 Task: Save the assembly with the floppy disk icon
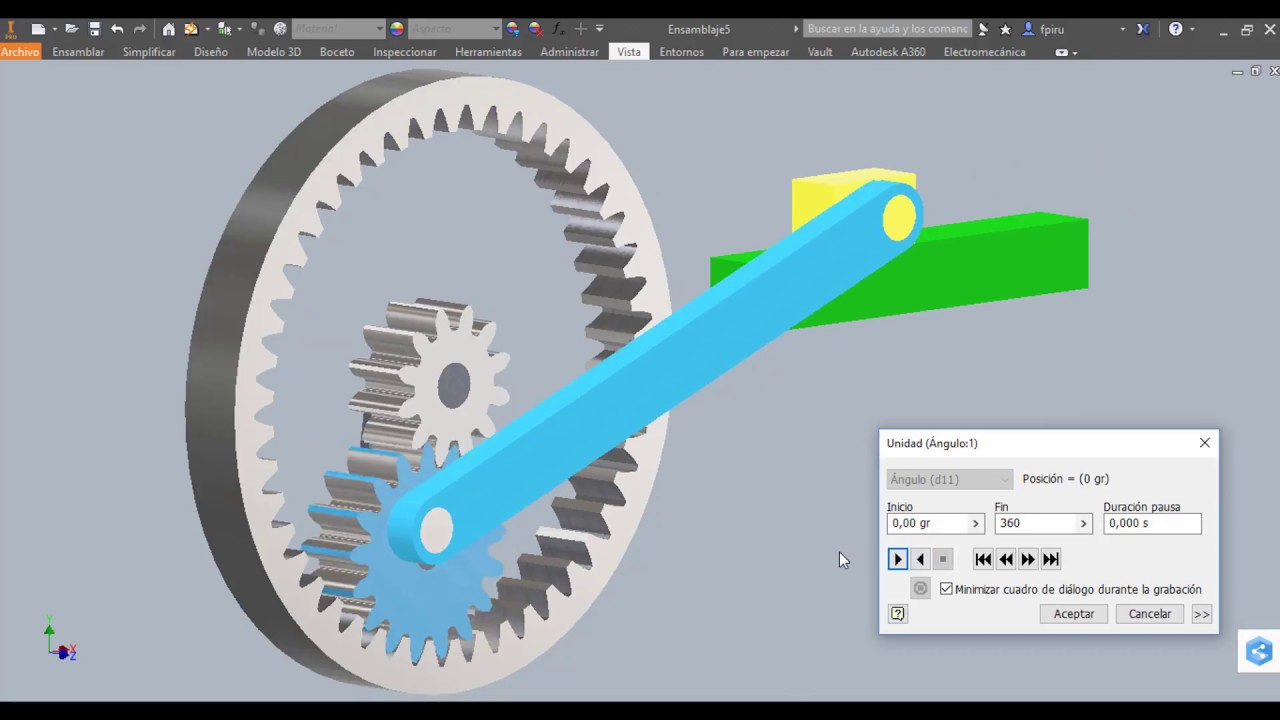pos(95,29)
